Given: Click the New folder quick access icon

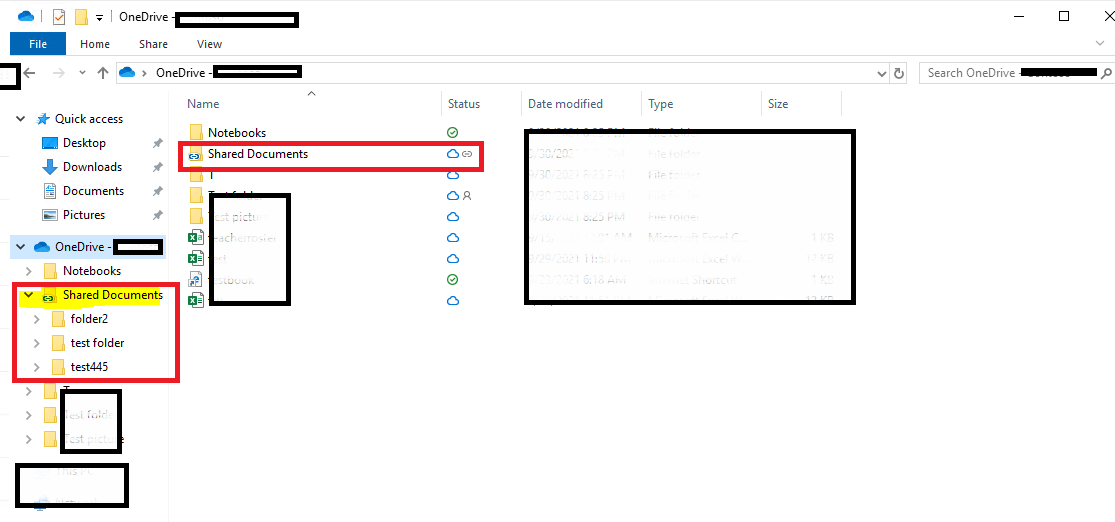Looking at the screenshot, I should [x=81, y=16].
